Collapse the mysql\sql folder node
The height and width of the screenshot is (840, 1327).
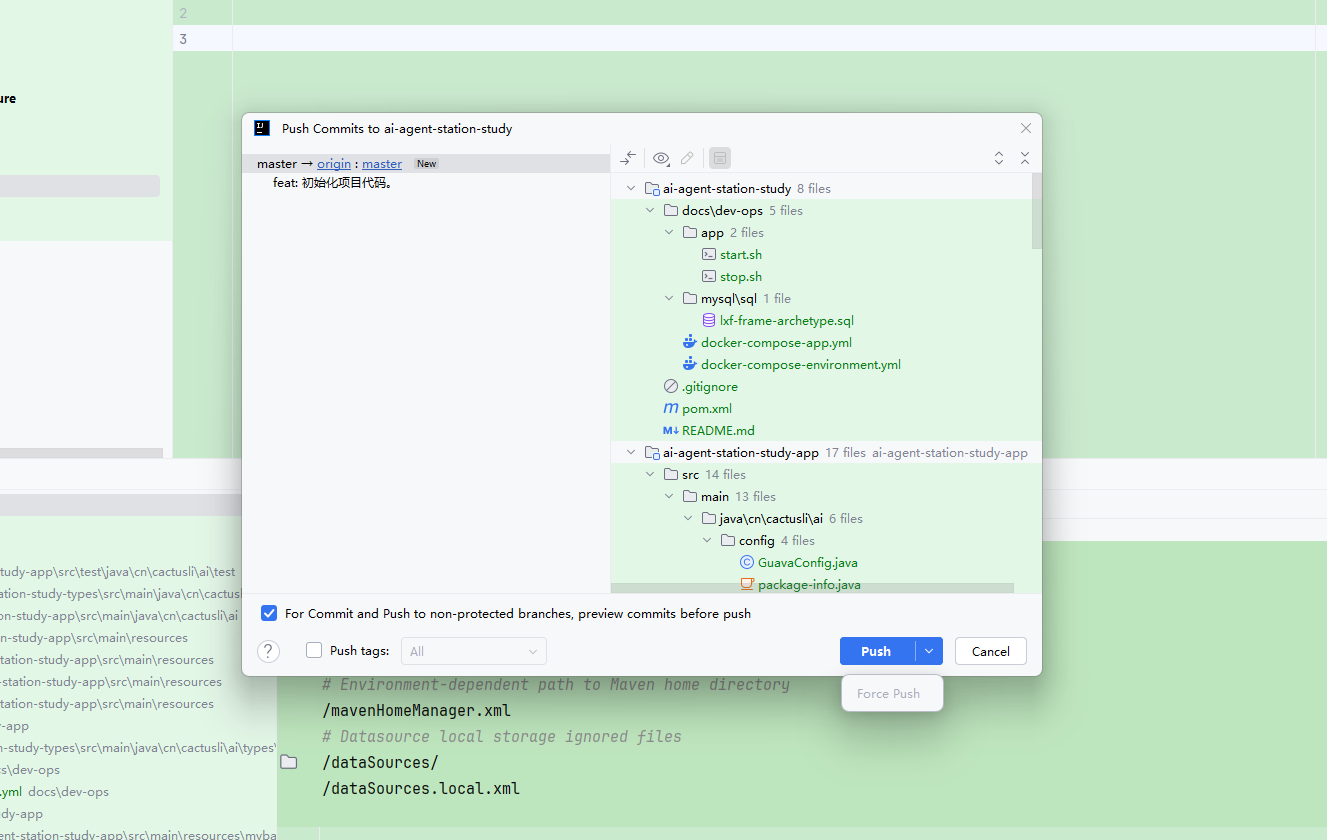tap(669, 299)
